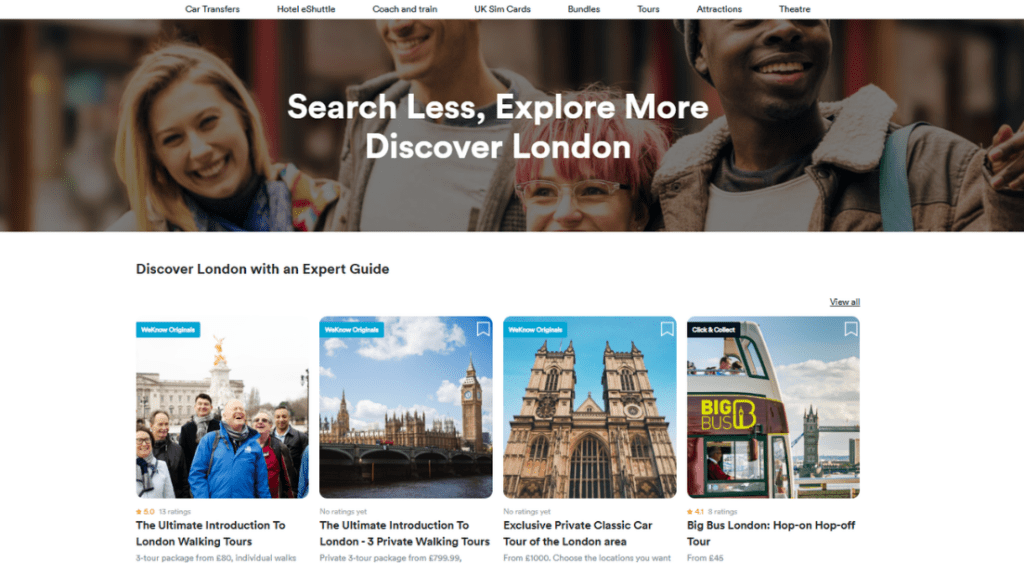Click WeKnow Originals badge on Westminster Abbey card

(x=535, y=330)
